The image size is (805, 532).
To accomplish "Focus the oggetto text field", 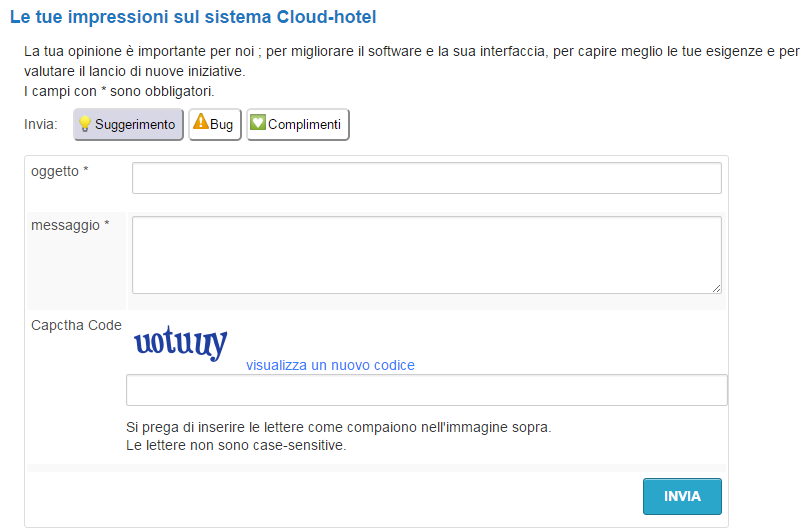I will point(427,178).
